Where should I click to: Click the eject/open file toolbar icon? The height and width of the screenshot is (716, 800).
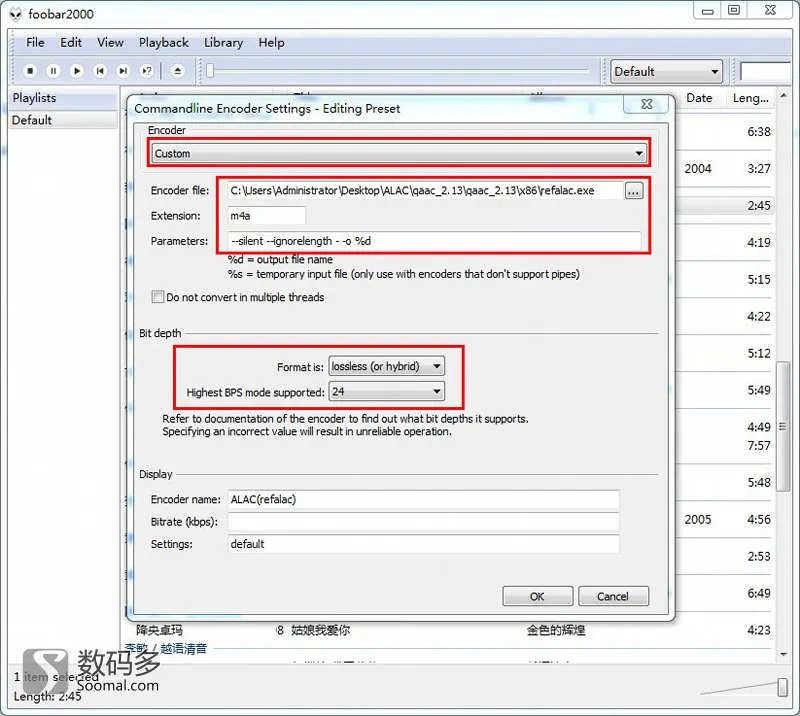click(x=178, y=71)
